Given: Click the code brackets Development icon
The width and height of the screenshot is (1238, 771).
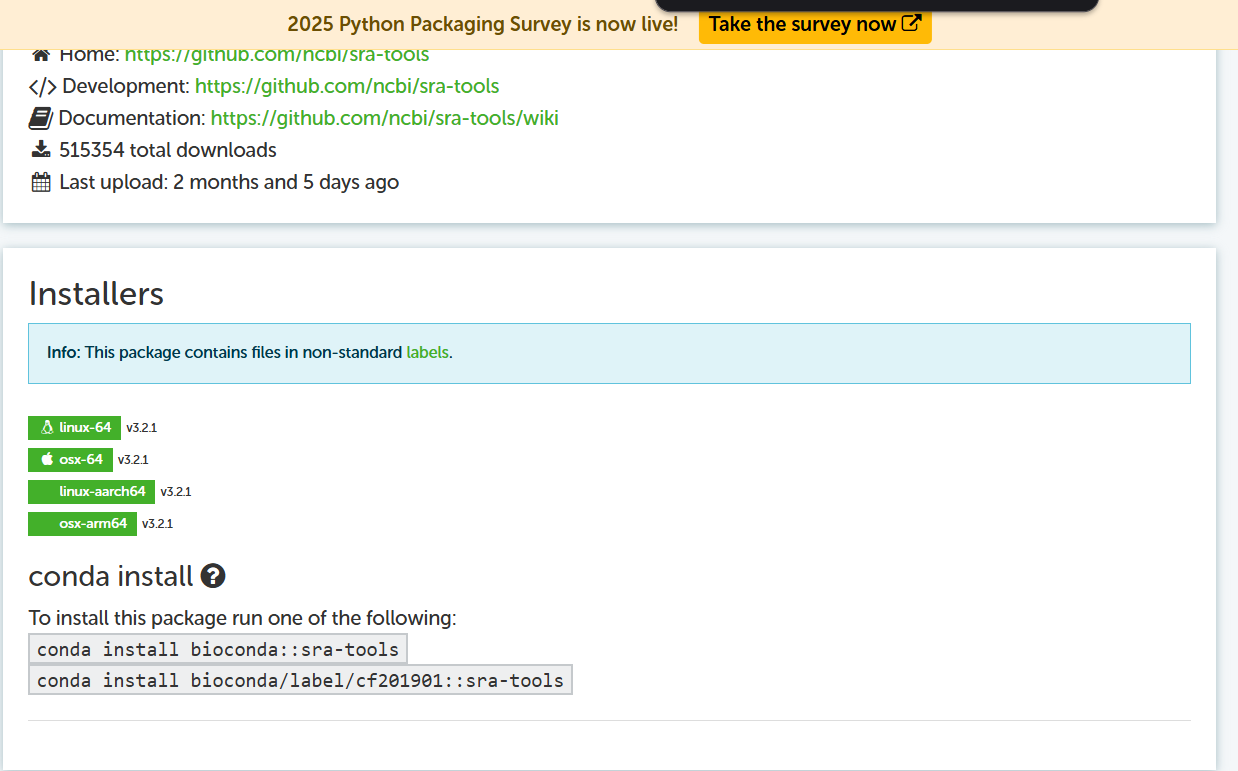Looking at the screenshot, I should point(43,87).
